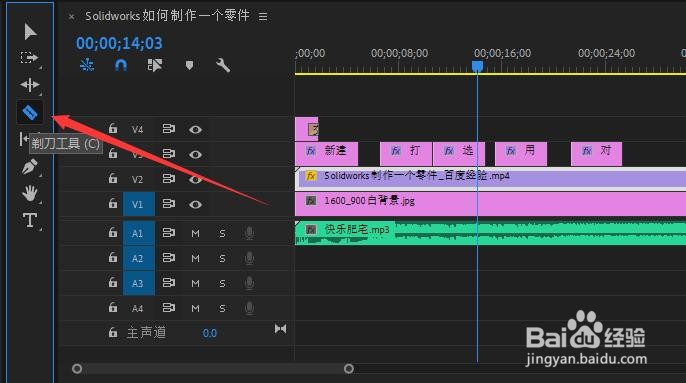Select the 对 title clip

coord(596,154)
